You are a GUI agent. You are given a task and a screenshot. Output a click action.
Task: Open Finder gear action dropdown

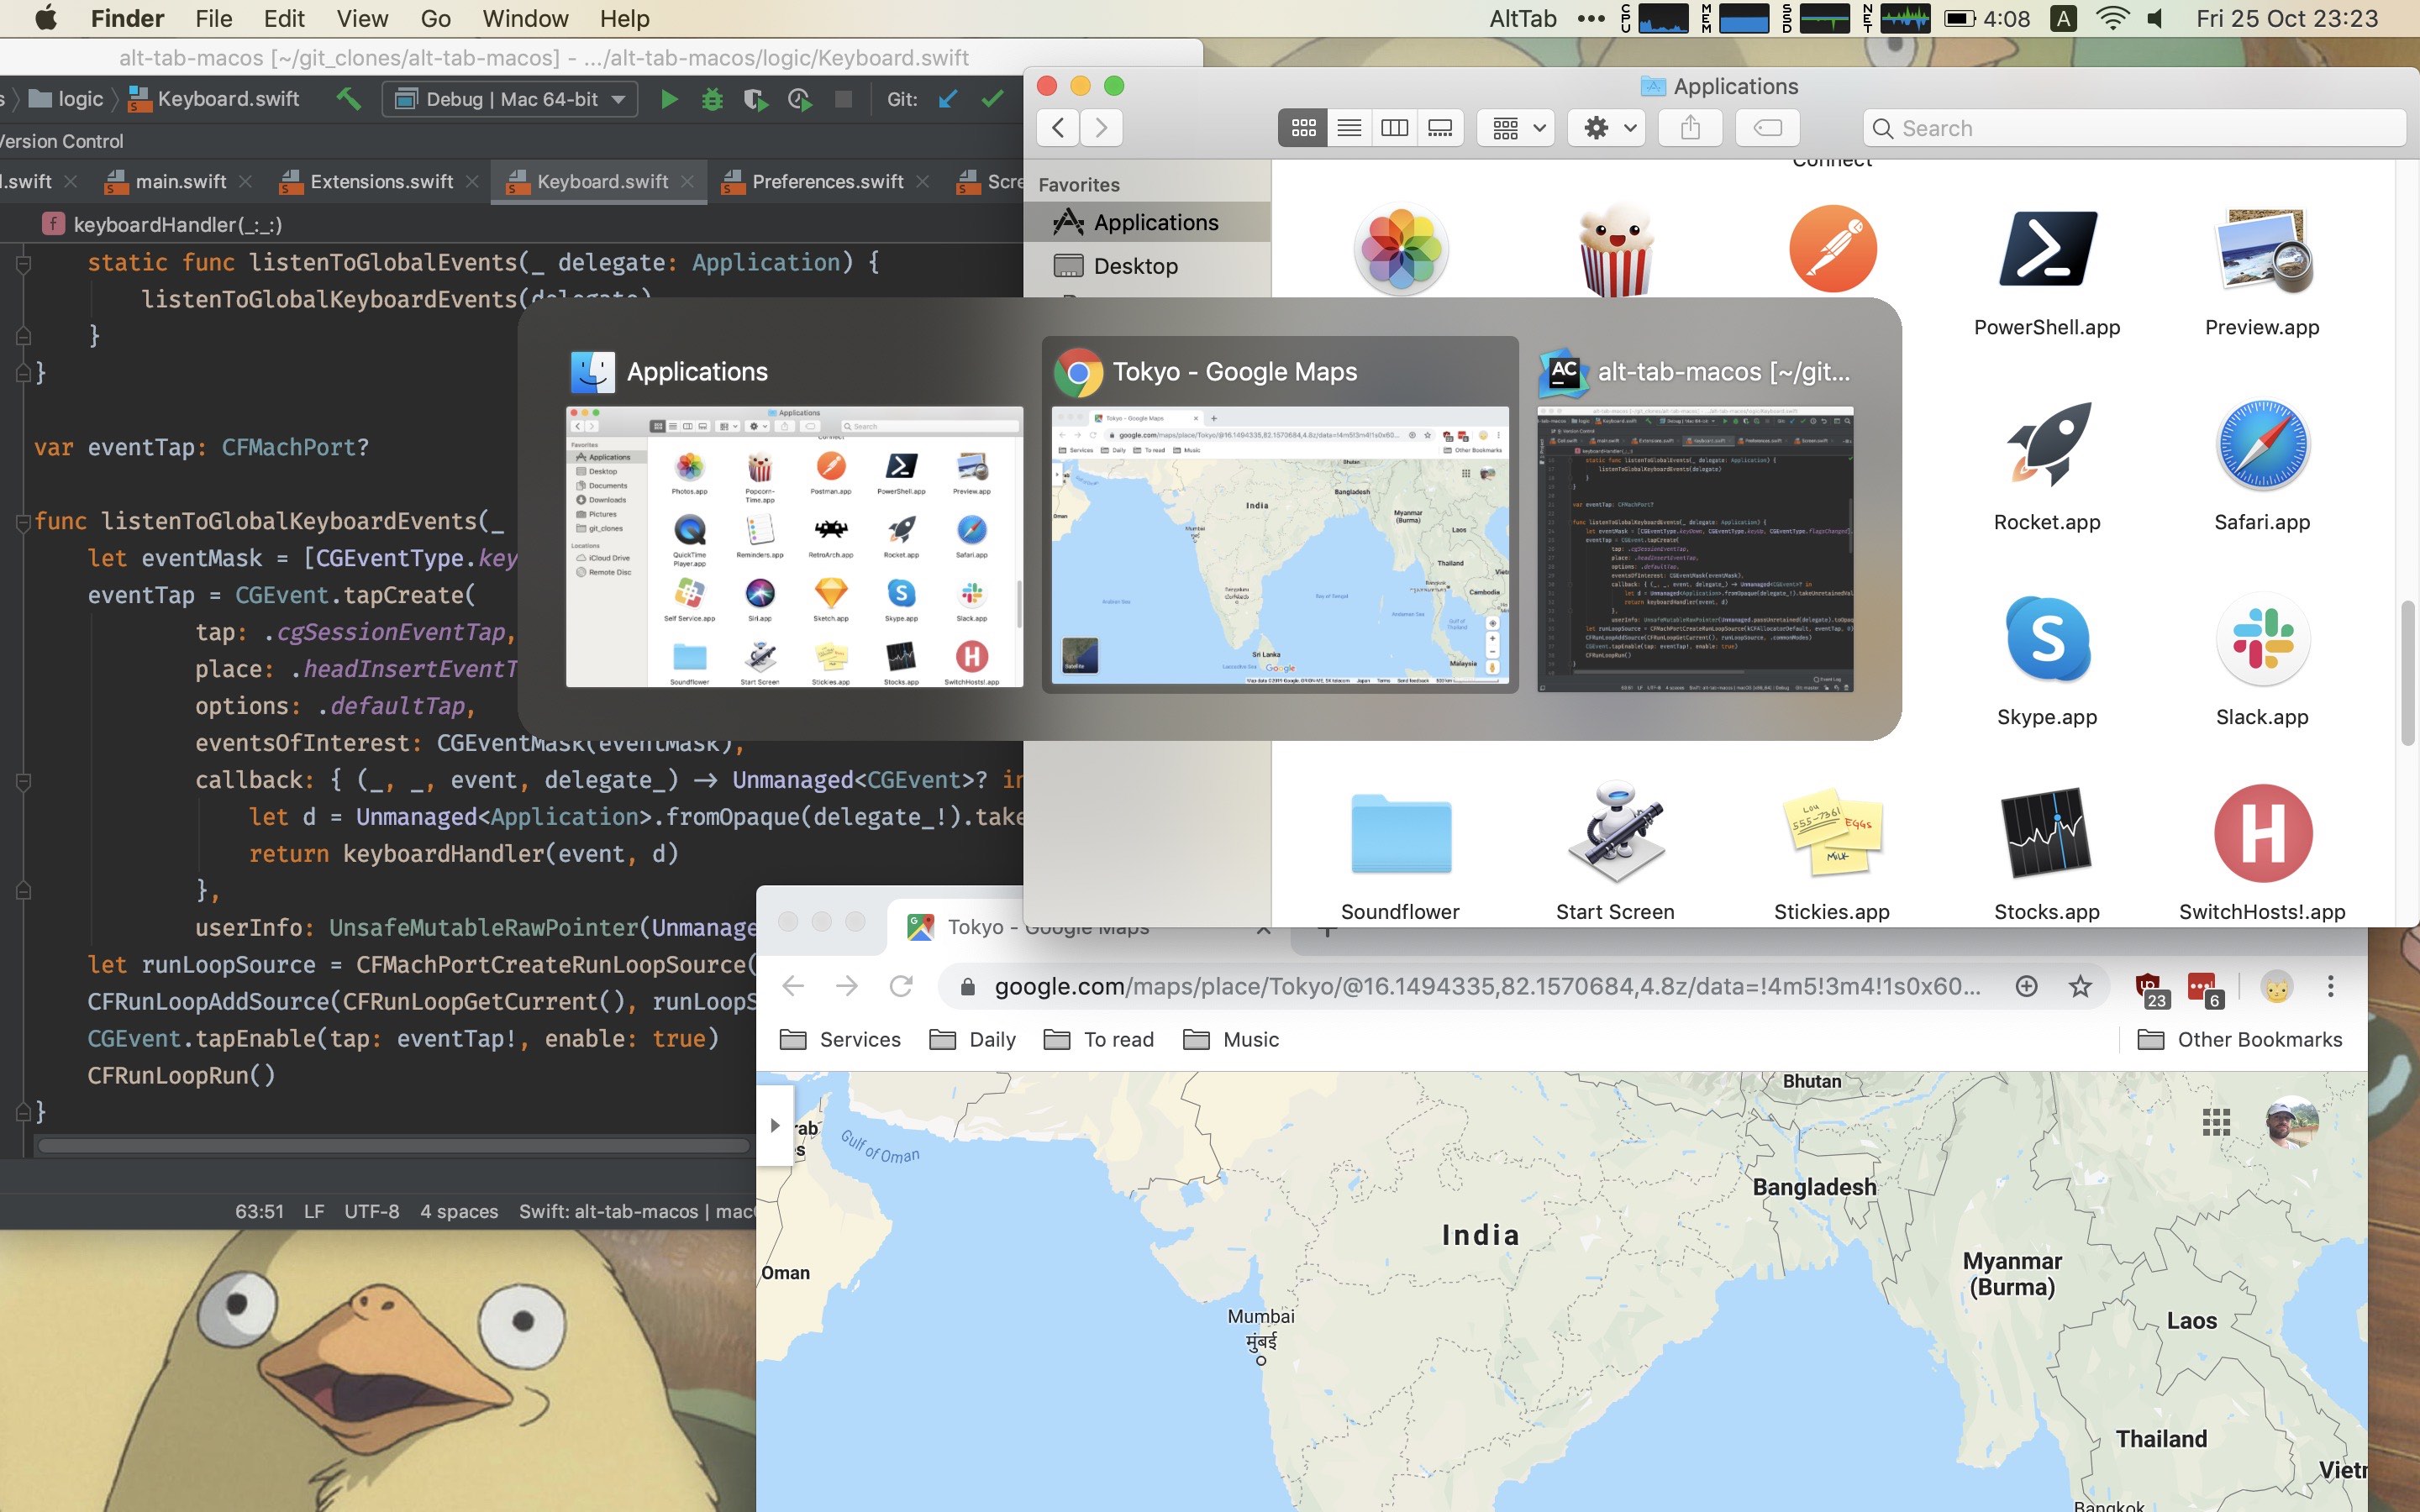coord(1608,128)
